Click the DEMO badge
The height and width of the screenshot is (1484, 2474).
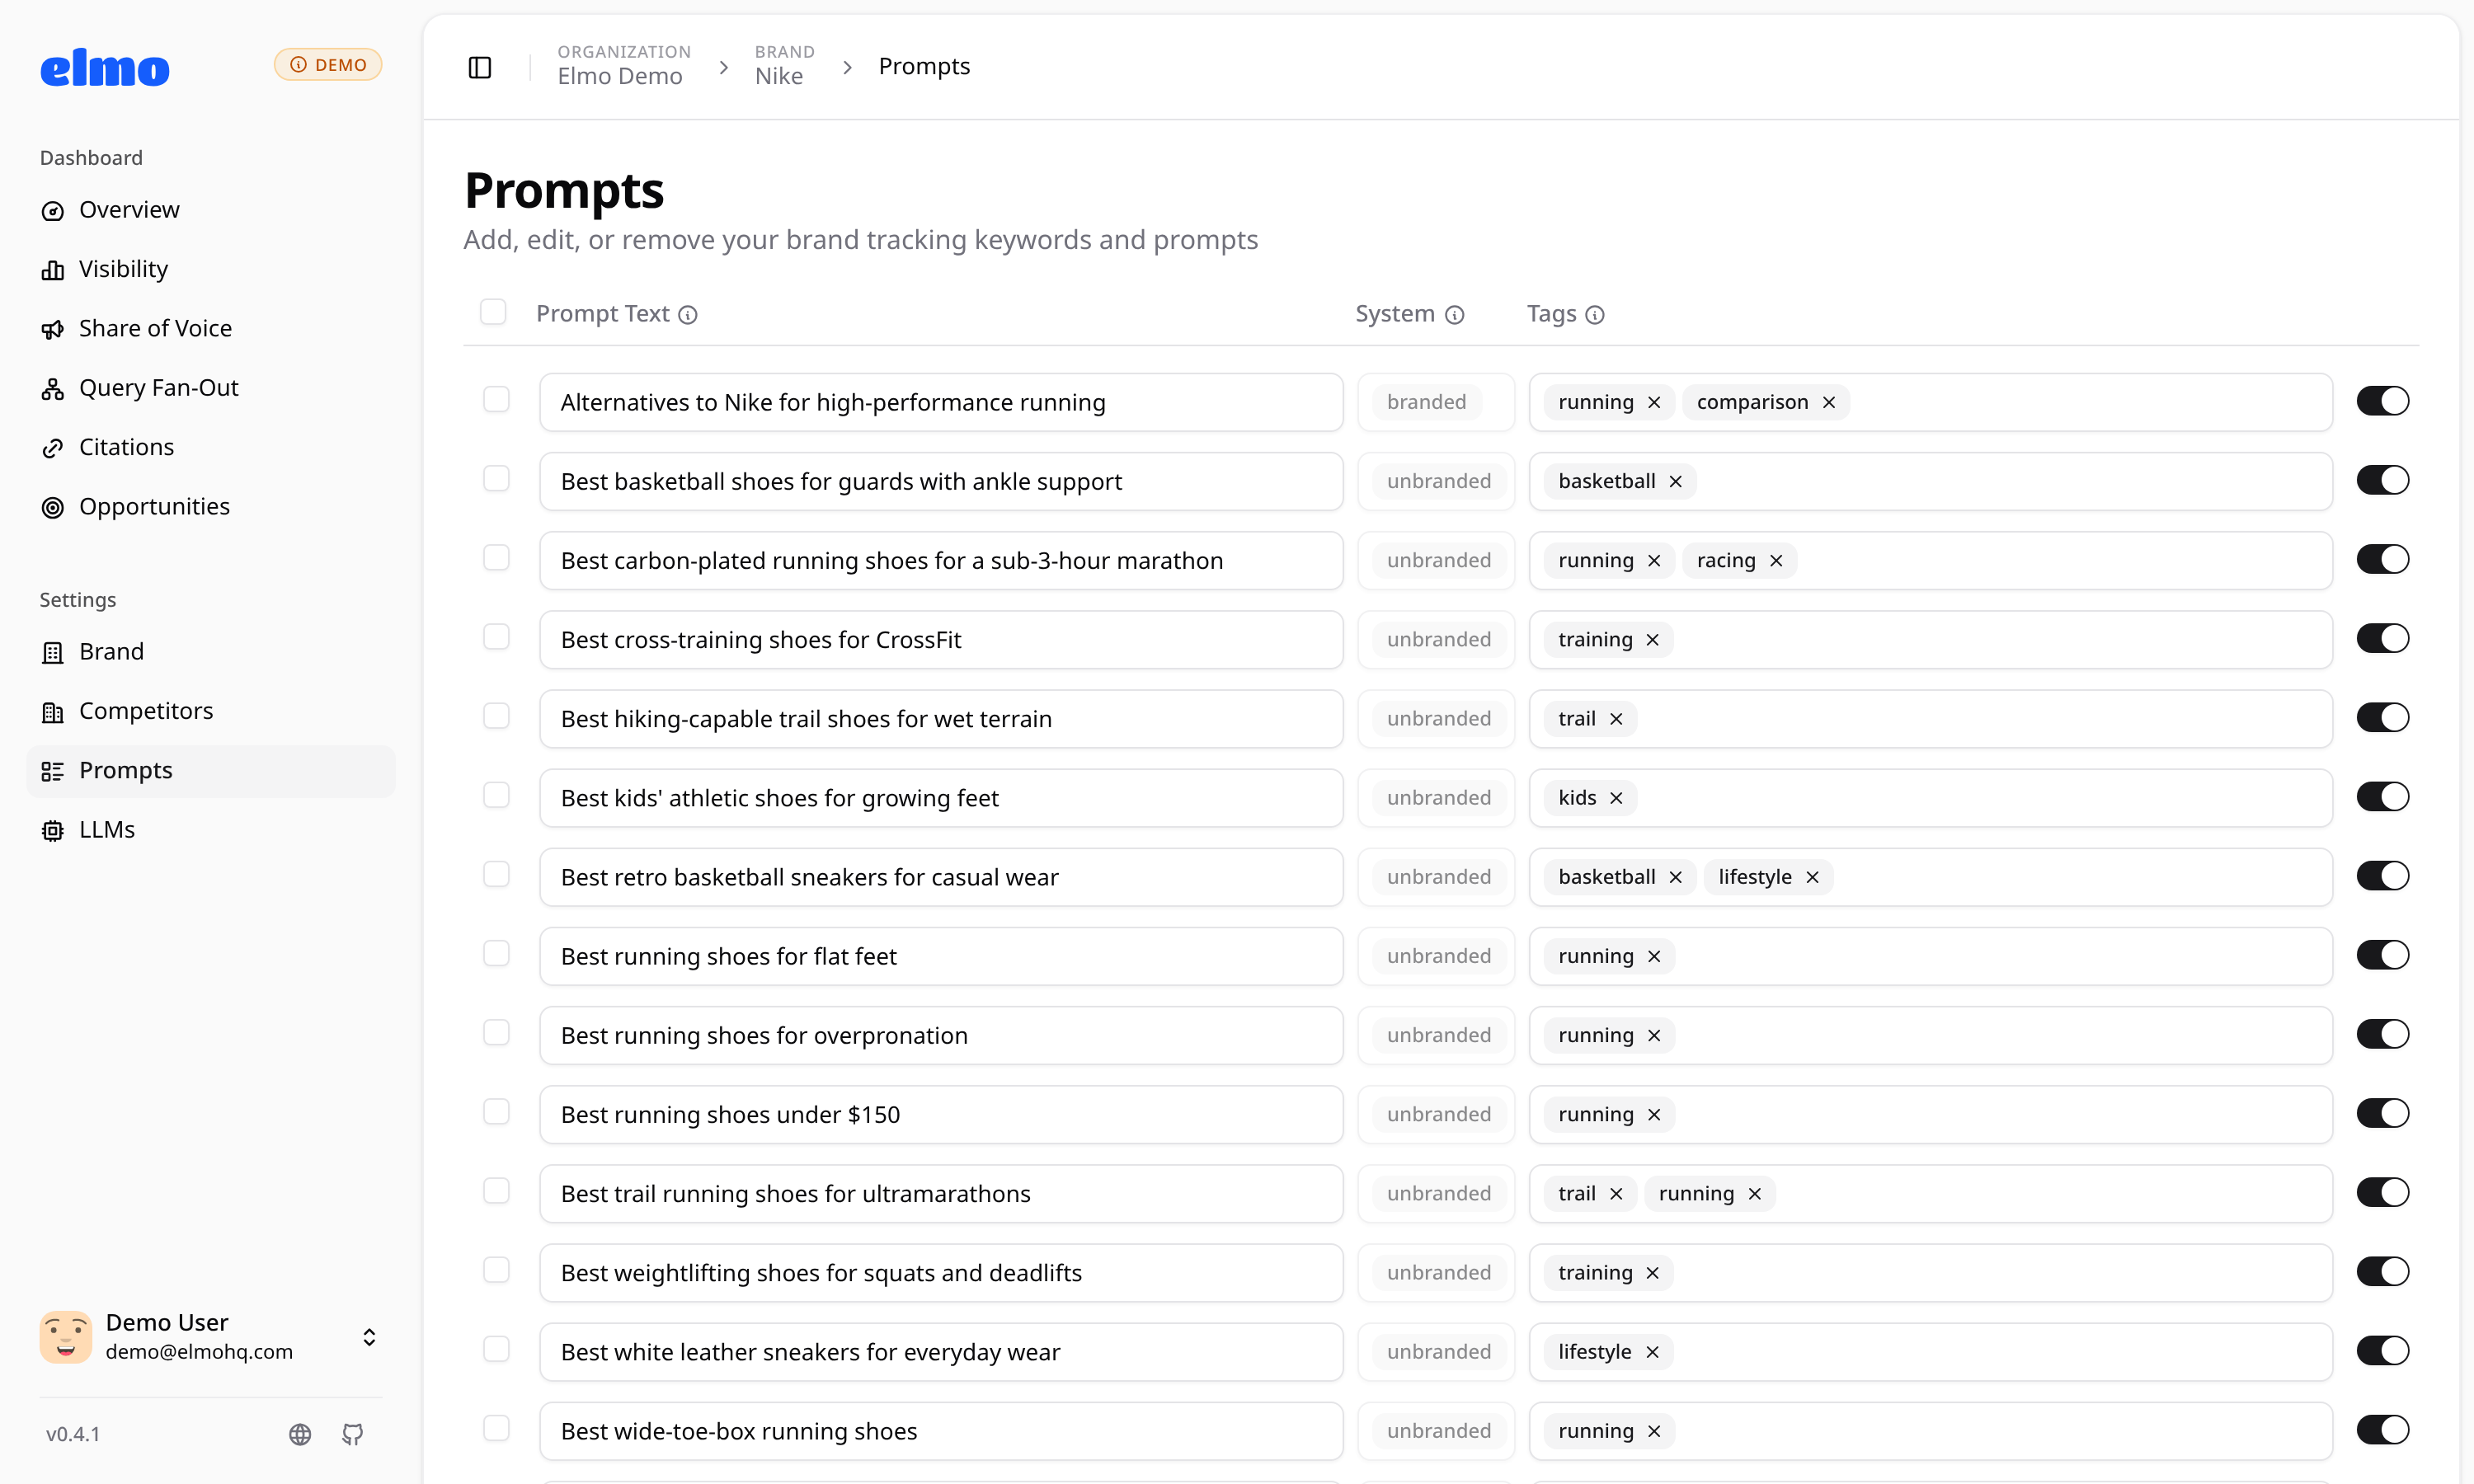[328, 65]
